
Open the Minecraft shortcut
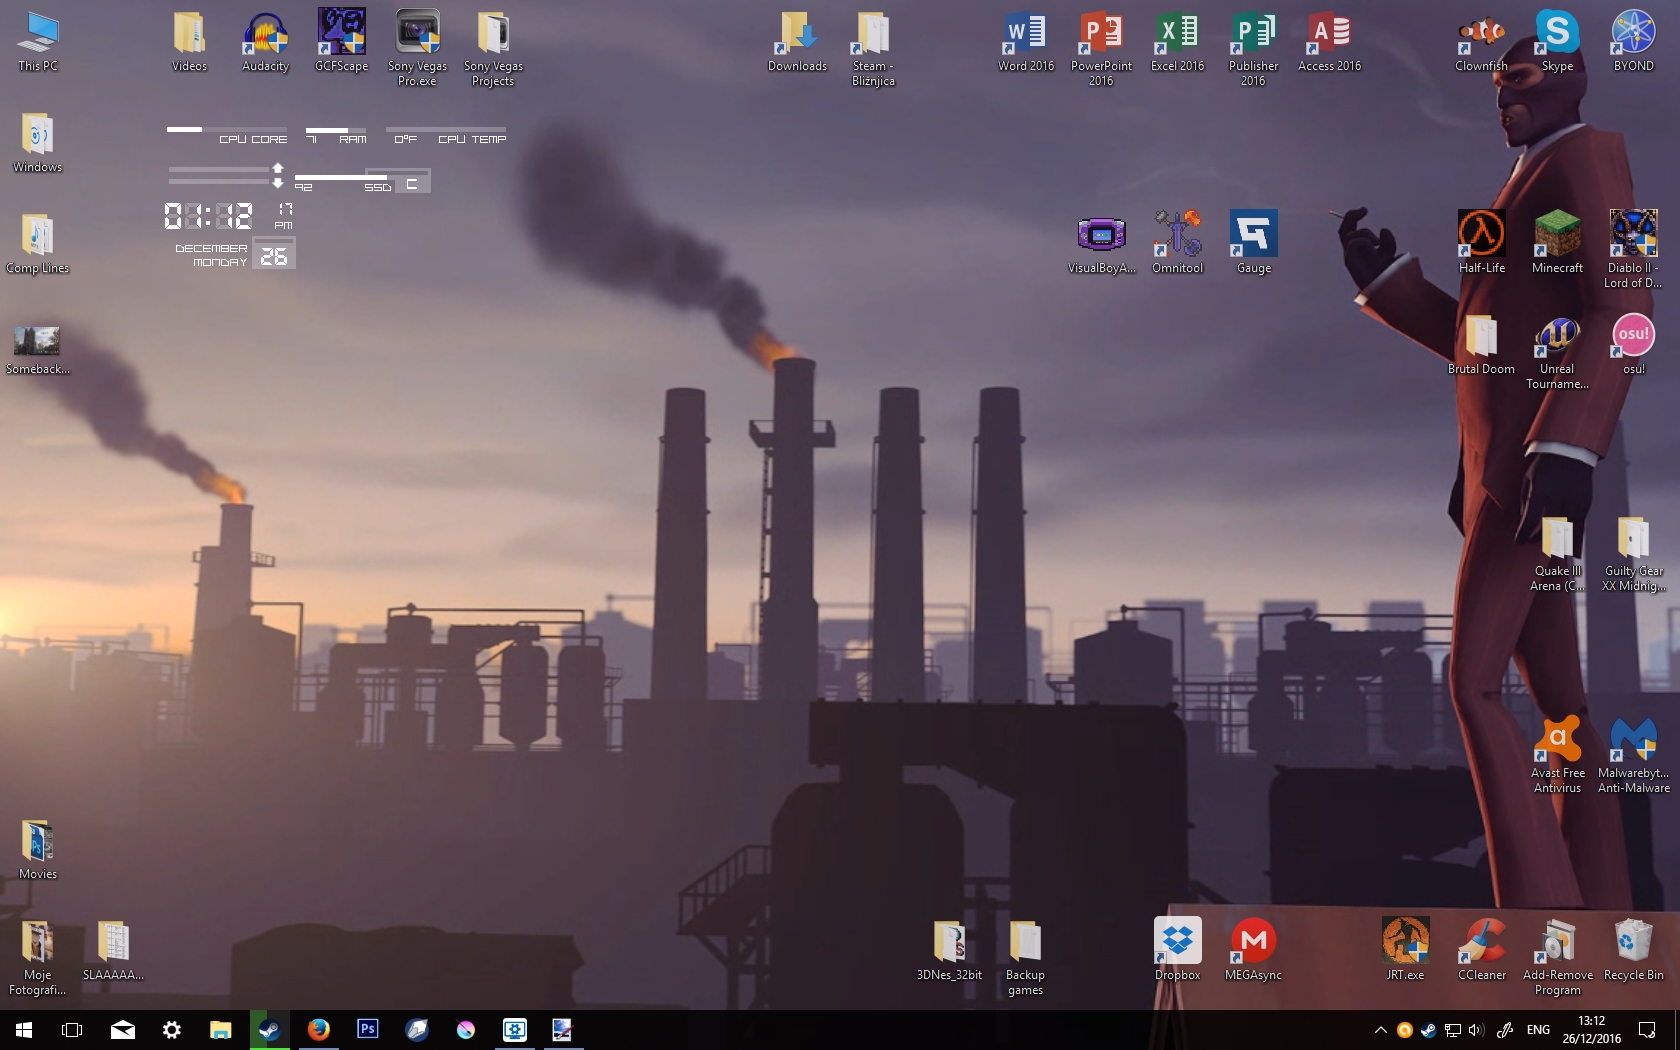coord(1557,243)
